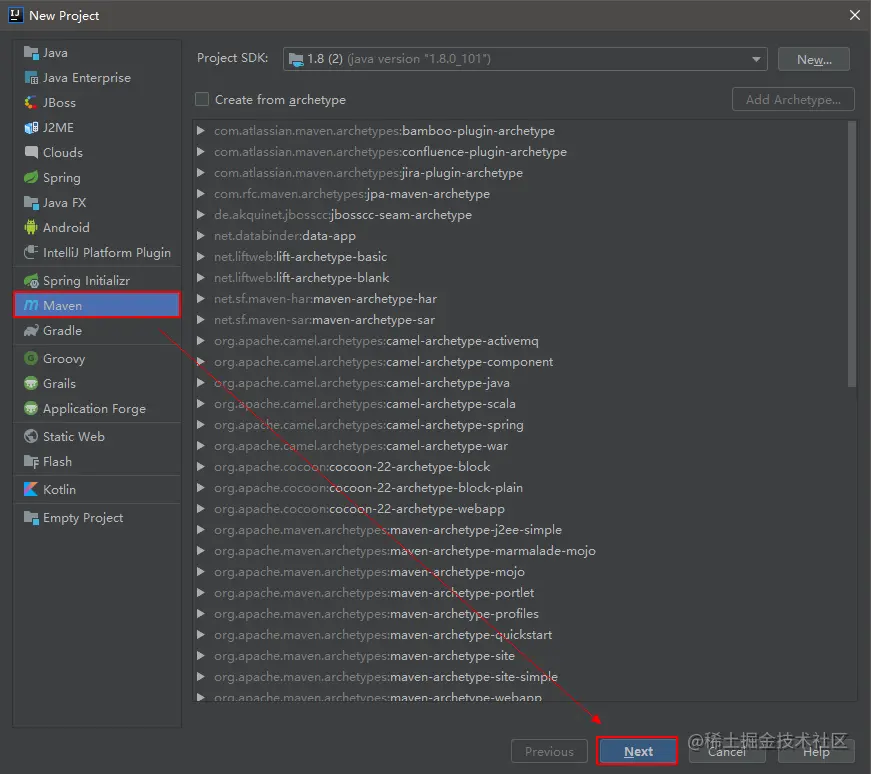Expand jpa-maven-archetype node
Image resolution: width=871 pixels, height=774 pixels.
click(201, 194)
